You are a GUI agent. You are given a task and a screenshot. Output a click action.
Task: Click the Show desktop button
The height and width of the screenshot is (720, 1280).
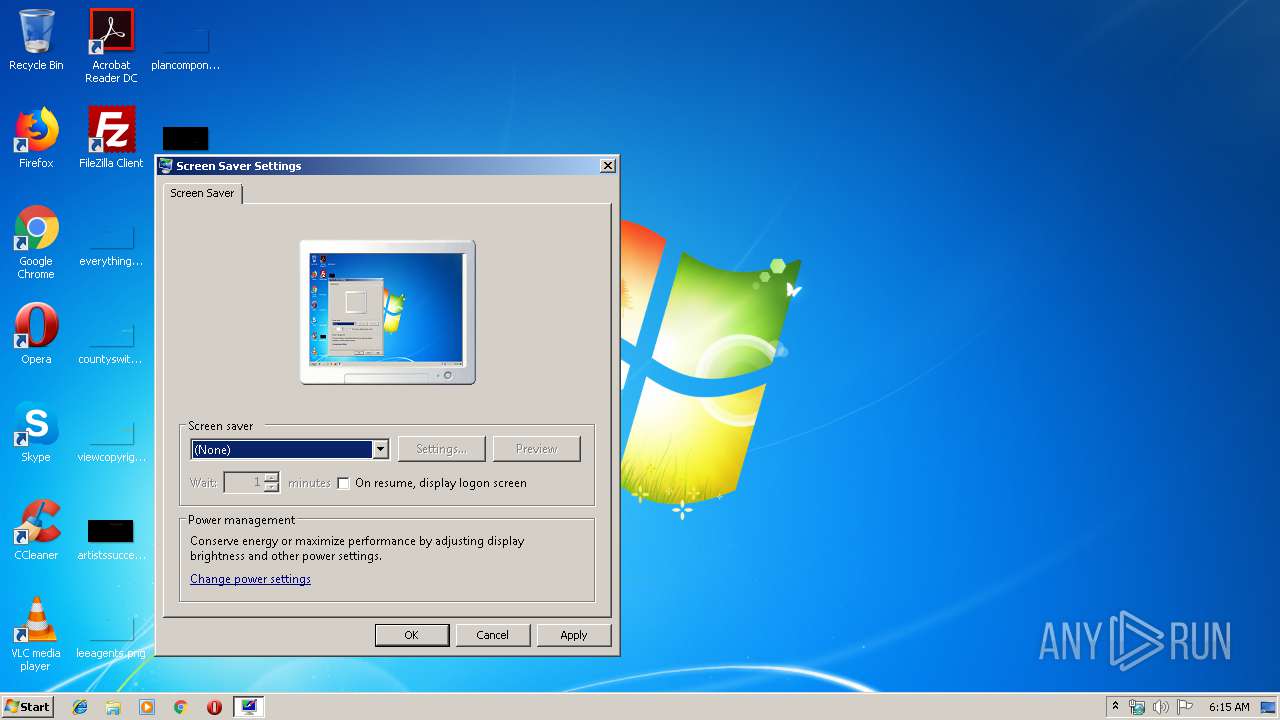(x=1268, y=707)
